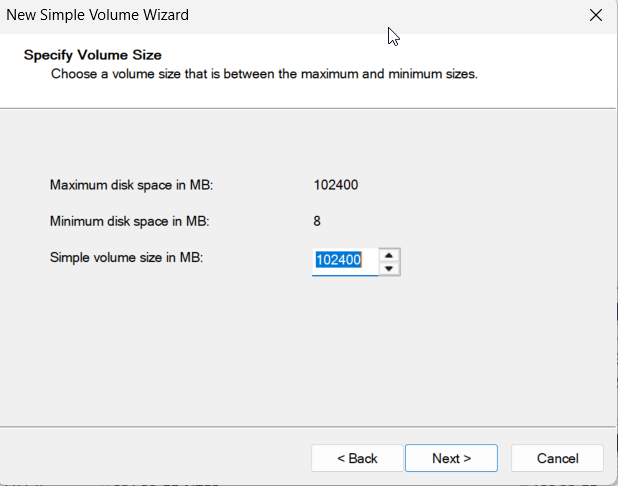
Task: Go to the Next wizard step
Action: pyautogui.click(x=451, y=458)
